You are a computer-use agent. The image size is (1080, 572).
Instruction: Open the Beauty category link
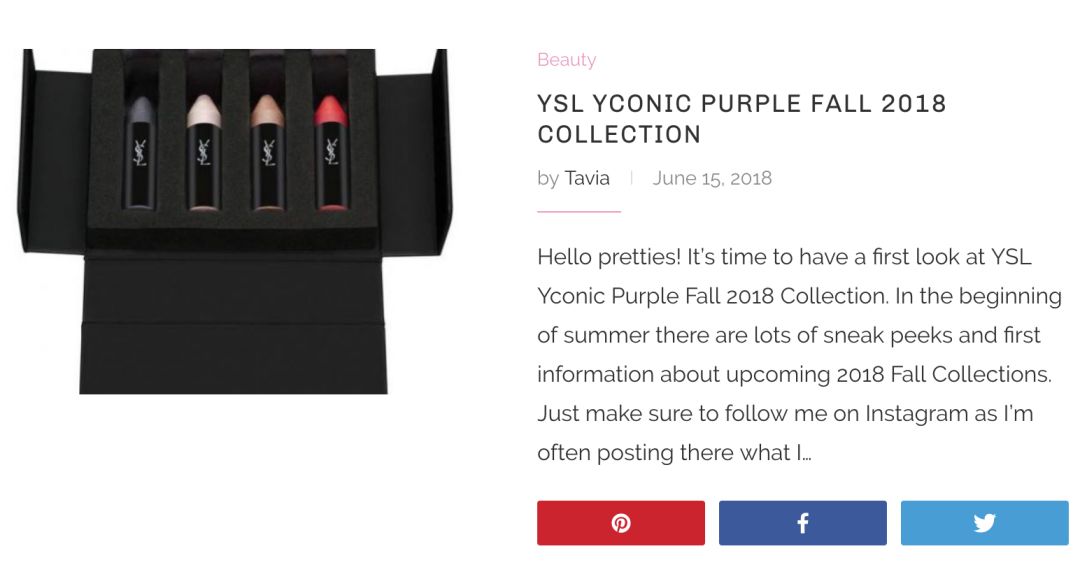click(x=566, y=60)
